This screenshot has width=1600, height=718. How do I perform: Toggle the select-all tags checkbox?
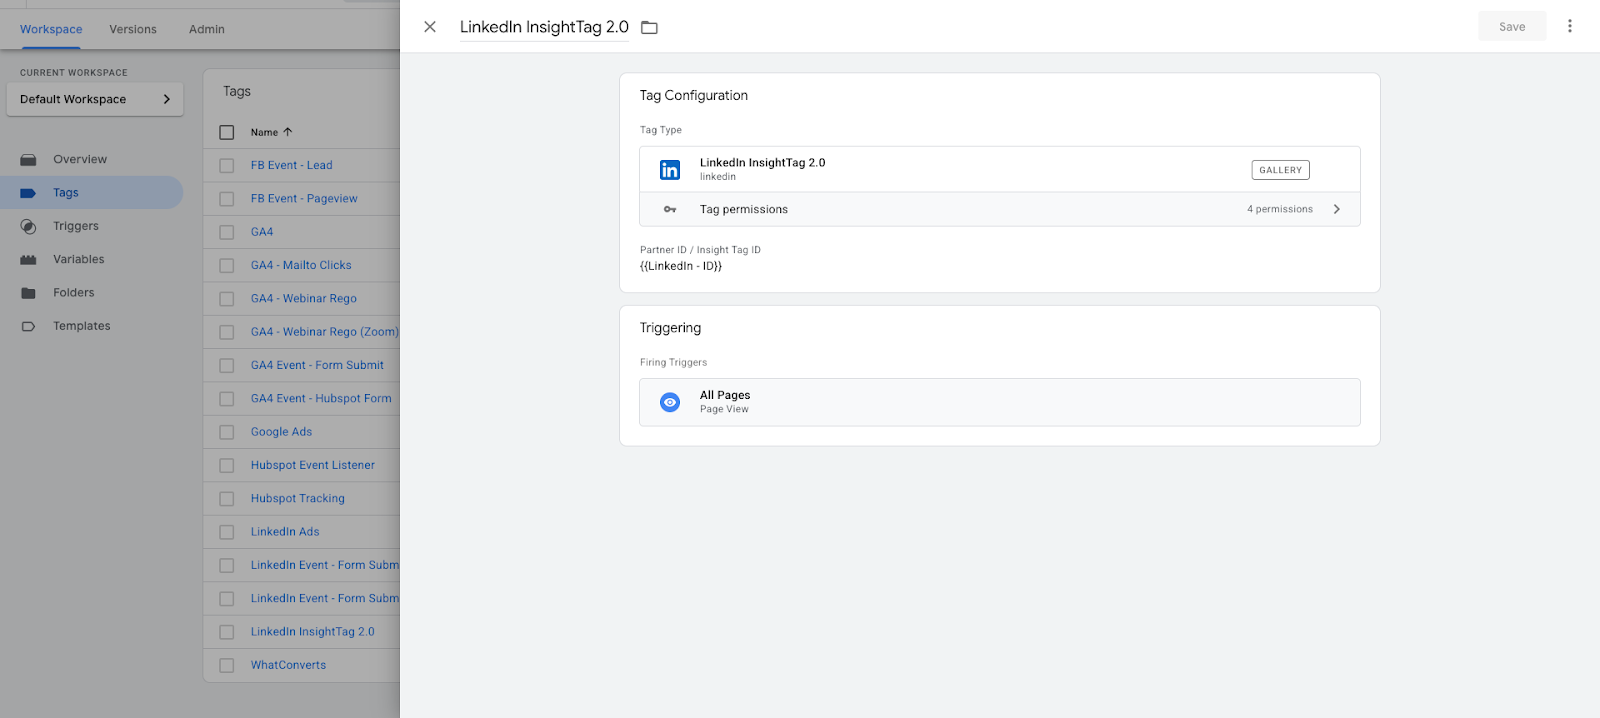tap(227, 132)
